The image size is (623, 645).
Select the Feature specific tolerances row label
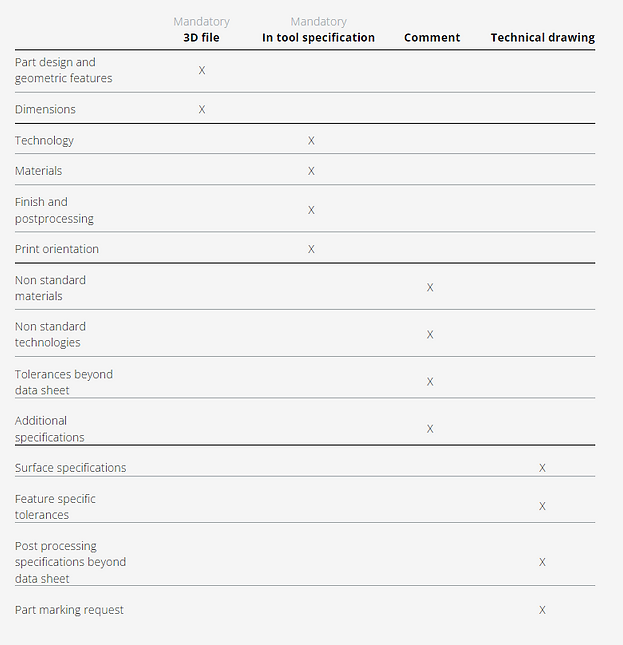55,507
